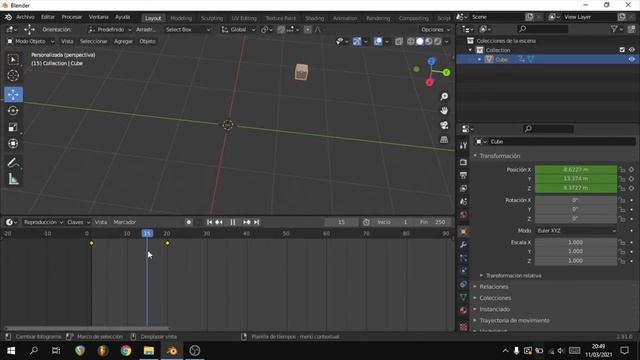Image resolution: width=640 pixels, height=360 pixels.
Task: Click the zoom view magnifier icon
Action: coord(444,96)
